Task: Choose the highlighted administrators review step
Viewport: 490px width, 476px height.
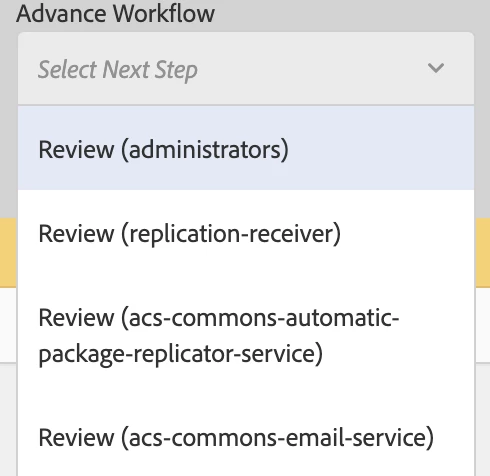Action: (246, 149)
